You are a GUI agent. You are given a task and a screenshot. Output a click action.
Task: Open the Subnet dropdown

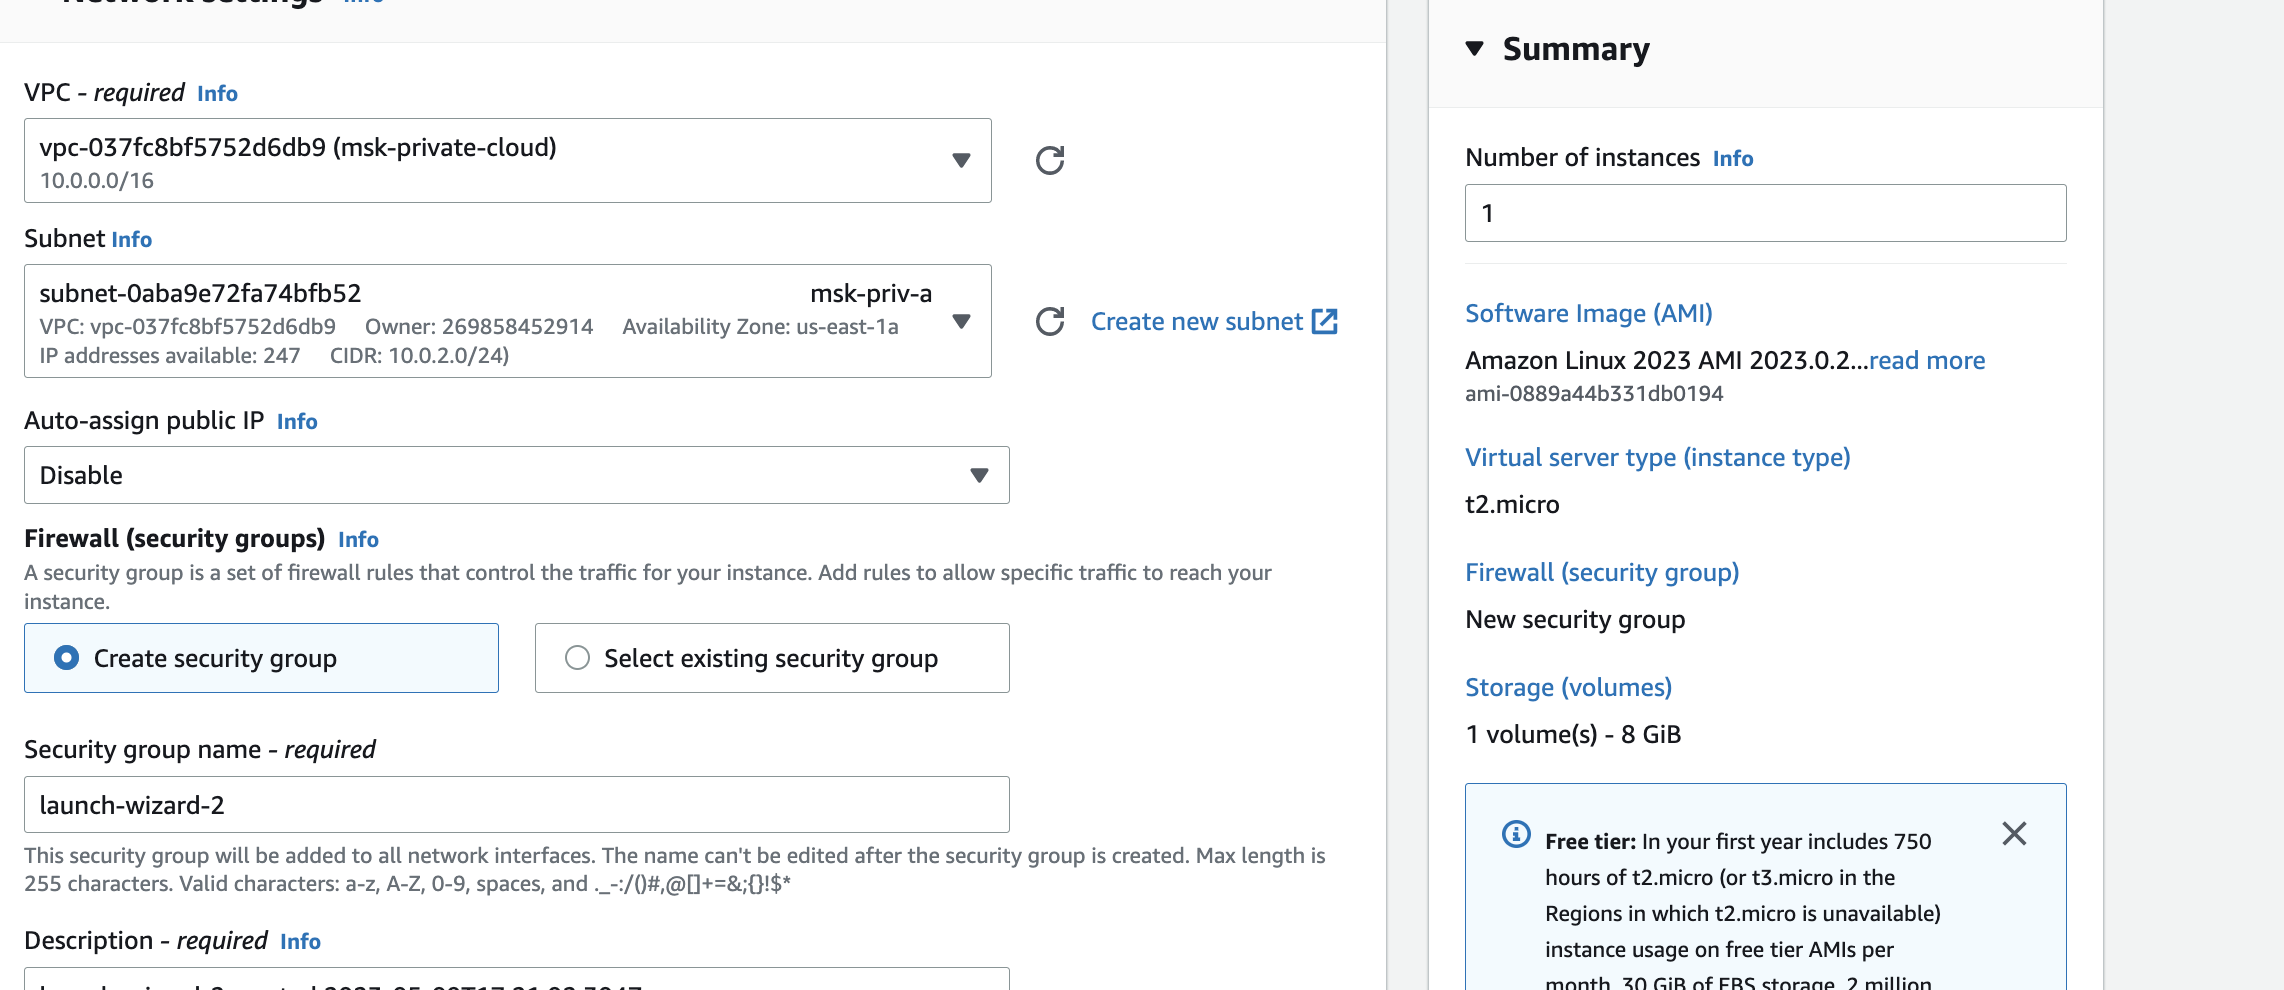pos(507,321)
